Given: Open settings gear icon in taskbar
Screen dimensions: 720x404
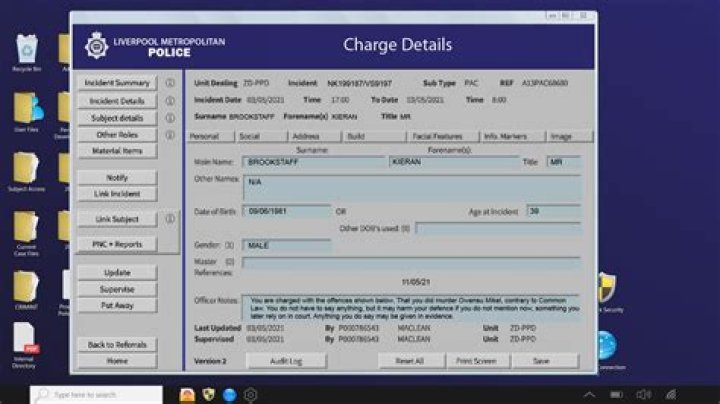Looking at the screenshot, I should tap(249, 394).
